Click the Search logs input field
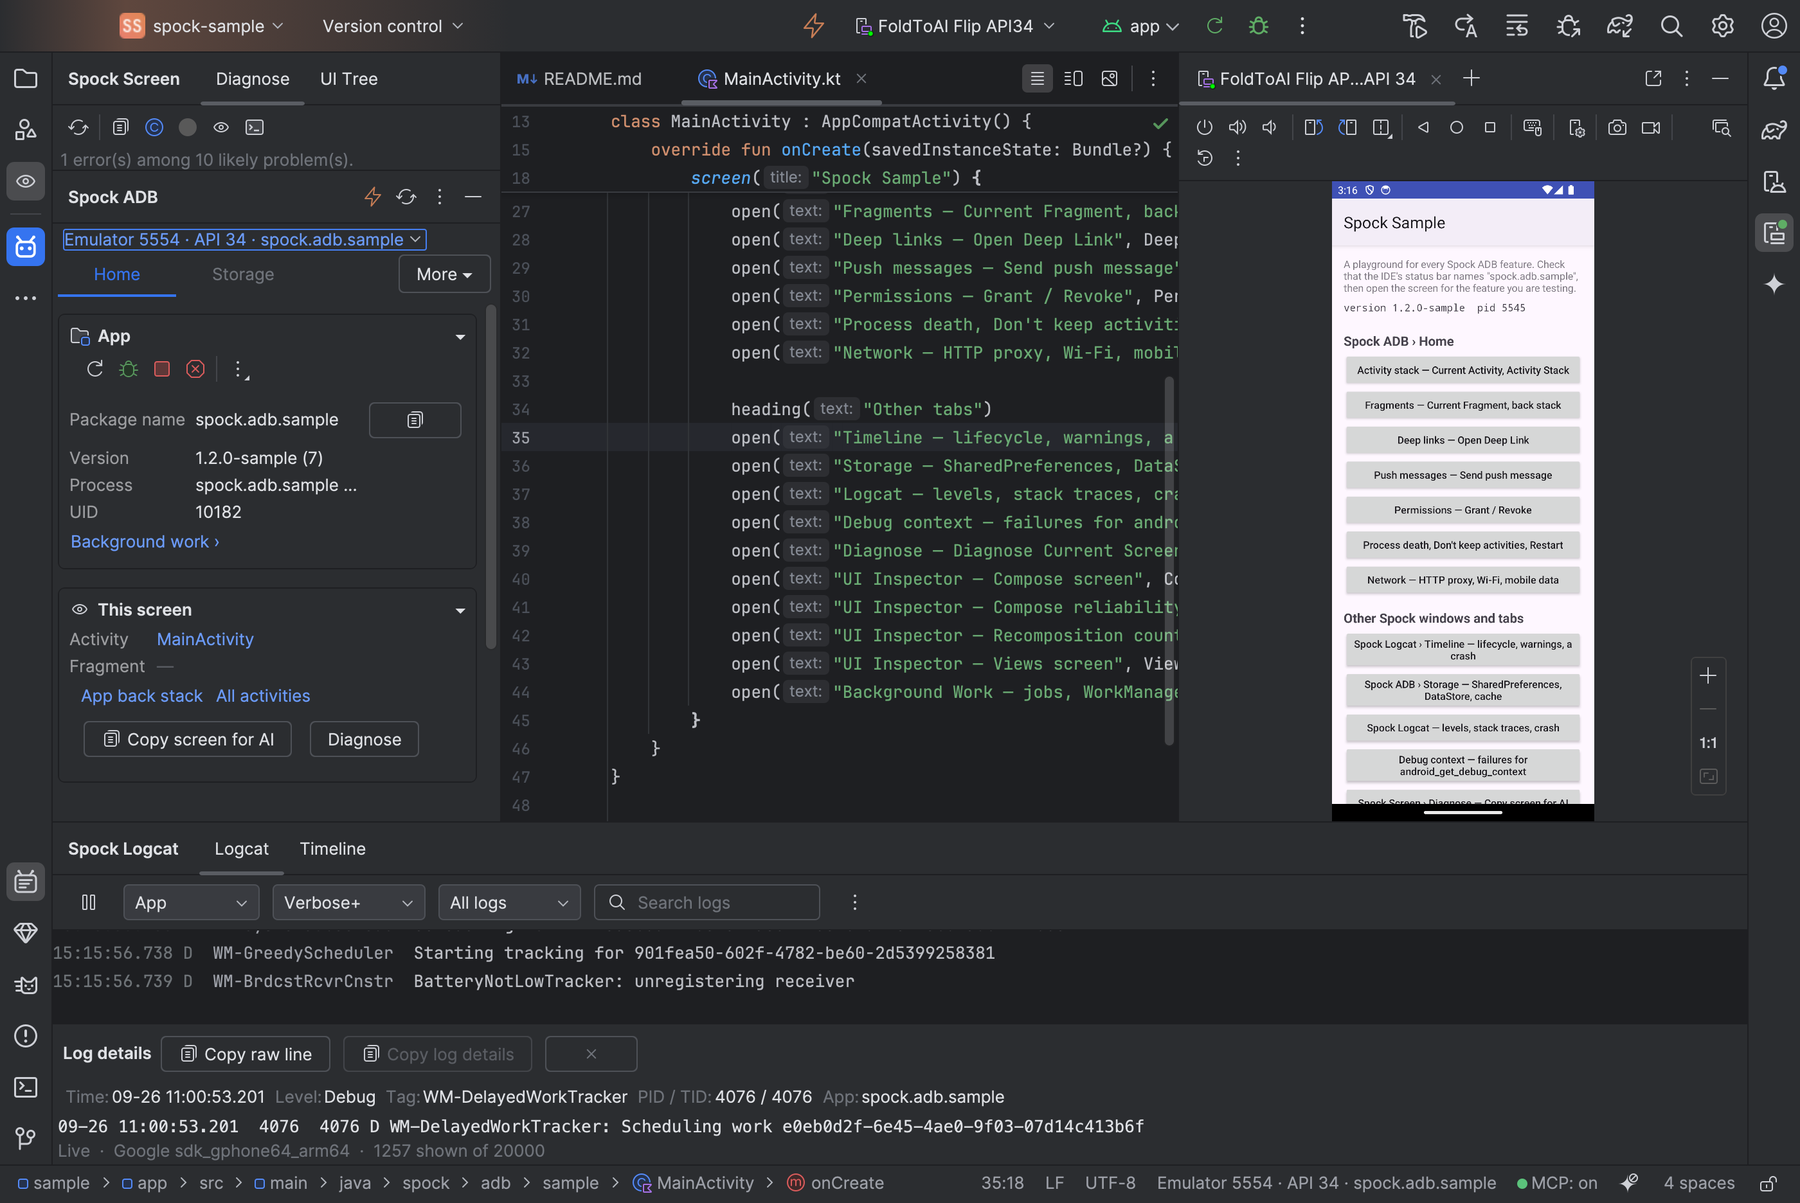The image size is (1800, 1203). [x=707, y=902]
